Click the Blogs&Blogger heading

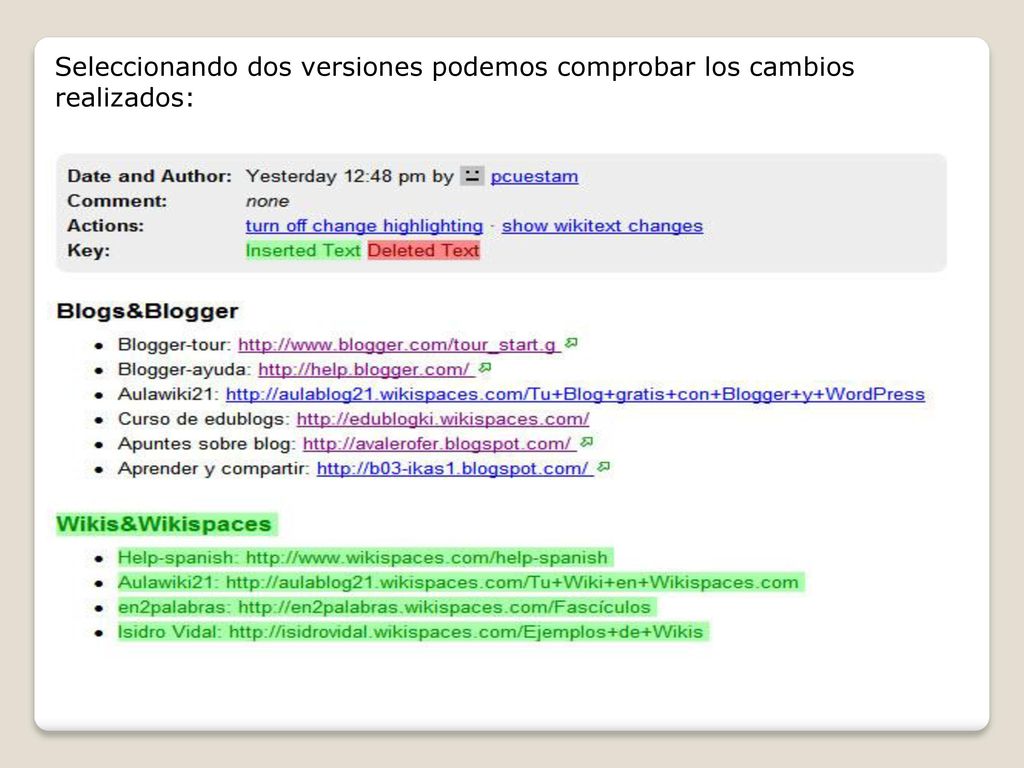(148, 311)
